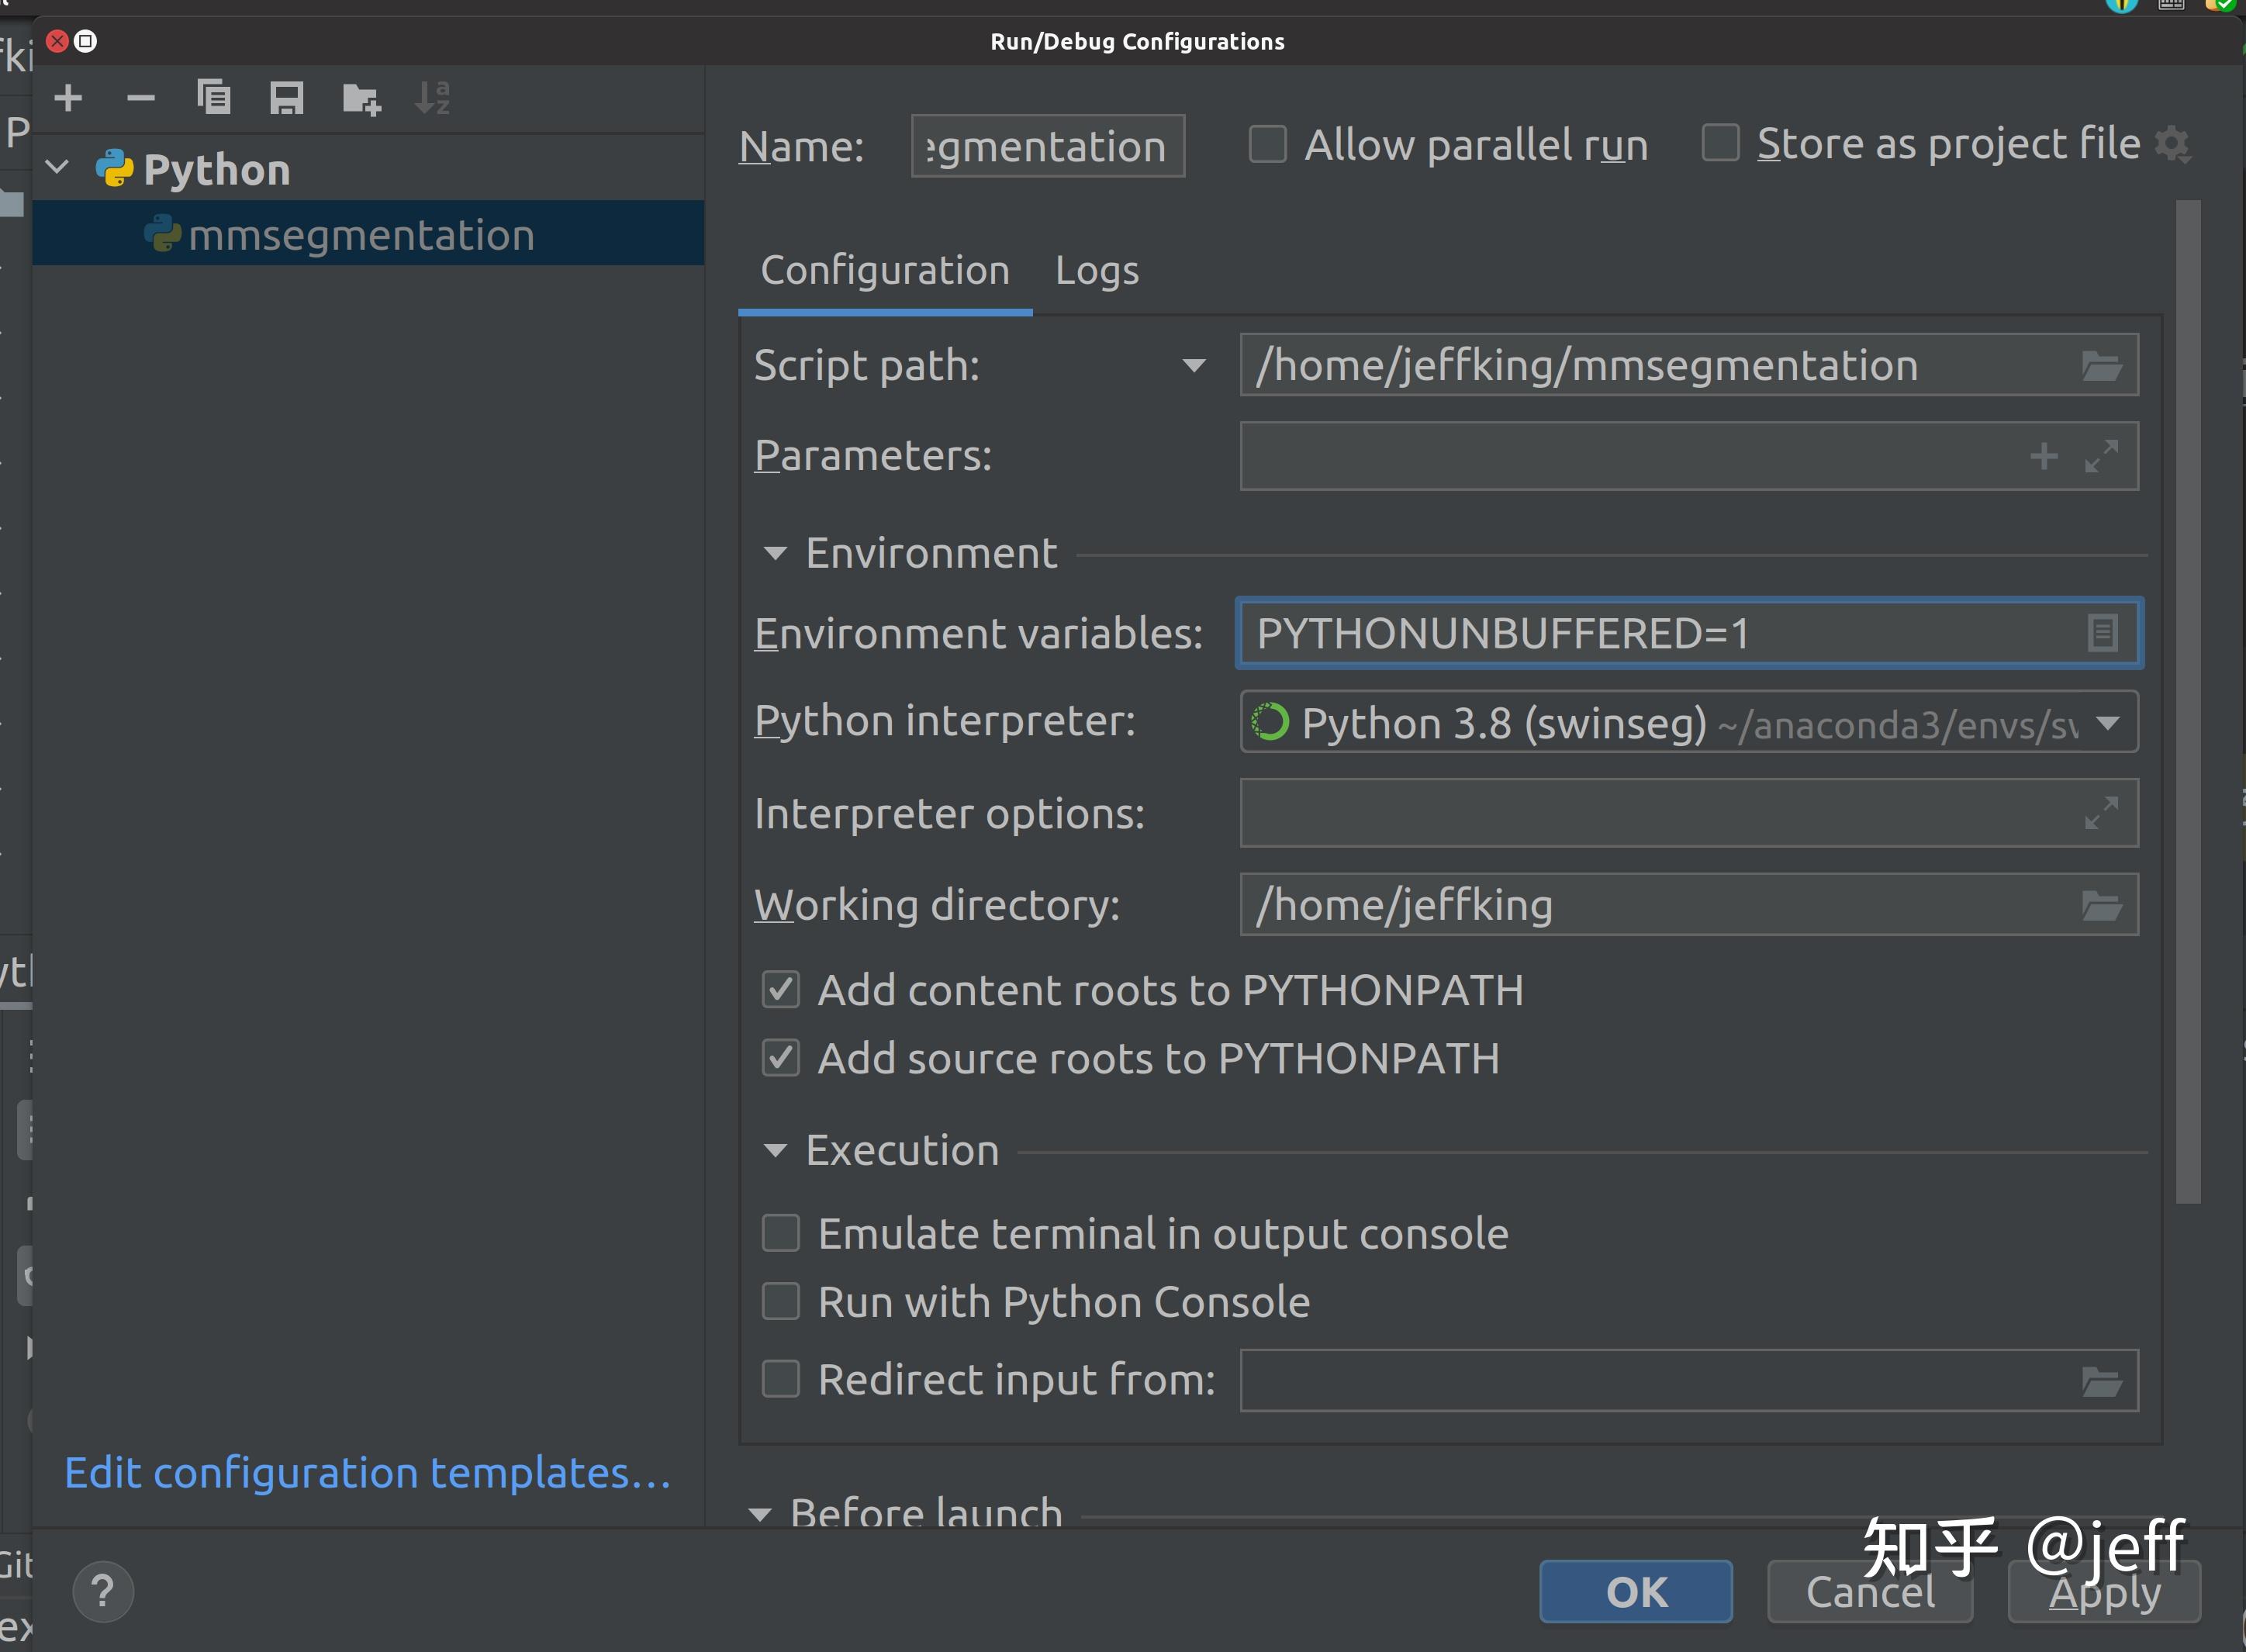Image resolution: width=2246 pixels, height=1652 pixels.
Task: Click the Name input field
Action: pos(1048,146)
